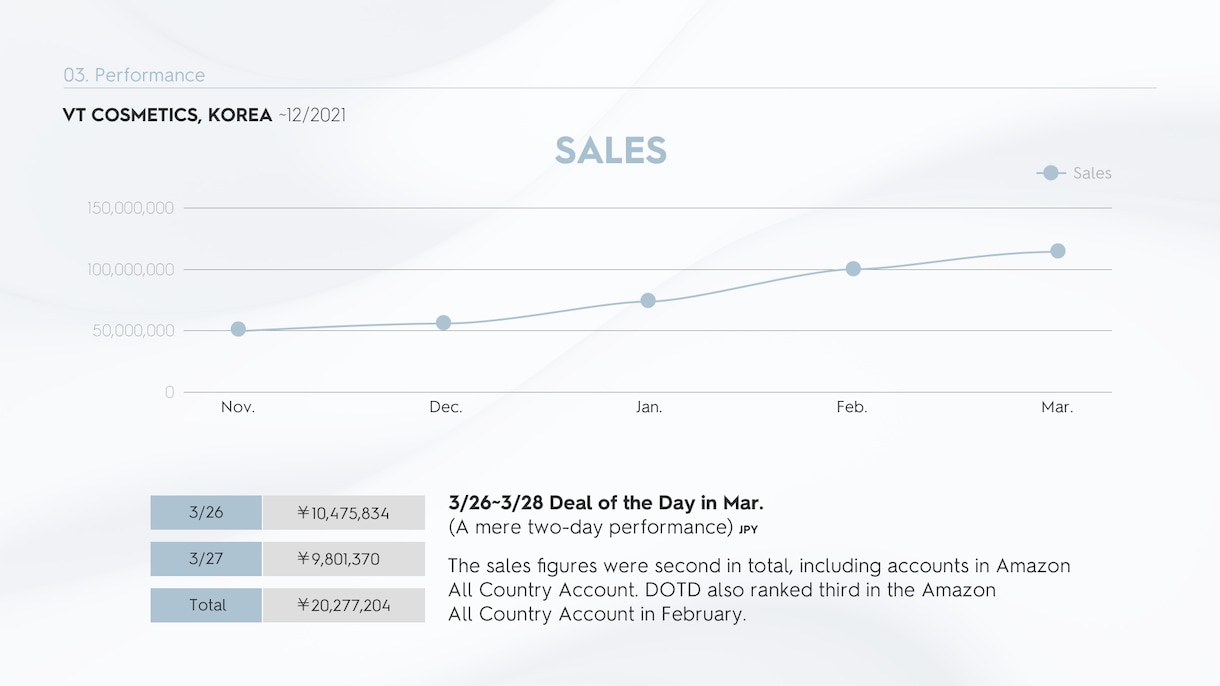Click the 'Jan.' month label

click(649, 407)
